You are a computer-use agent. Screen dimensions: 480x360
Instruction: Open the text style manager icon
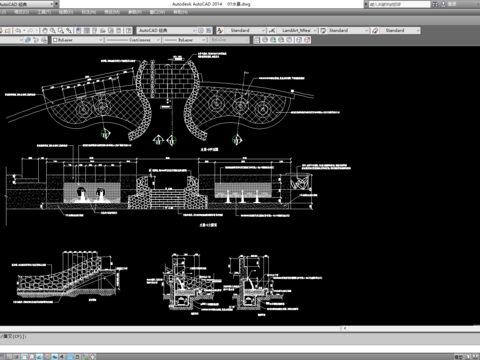point(220,30)
